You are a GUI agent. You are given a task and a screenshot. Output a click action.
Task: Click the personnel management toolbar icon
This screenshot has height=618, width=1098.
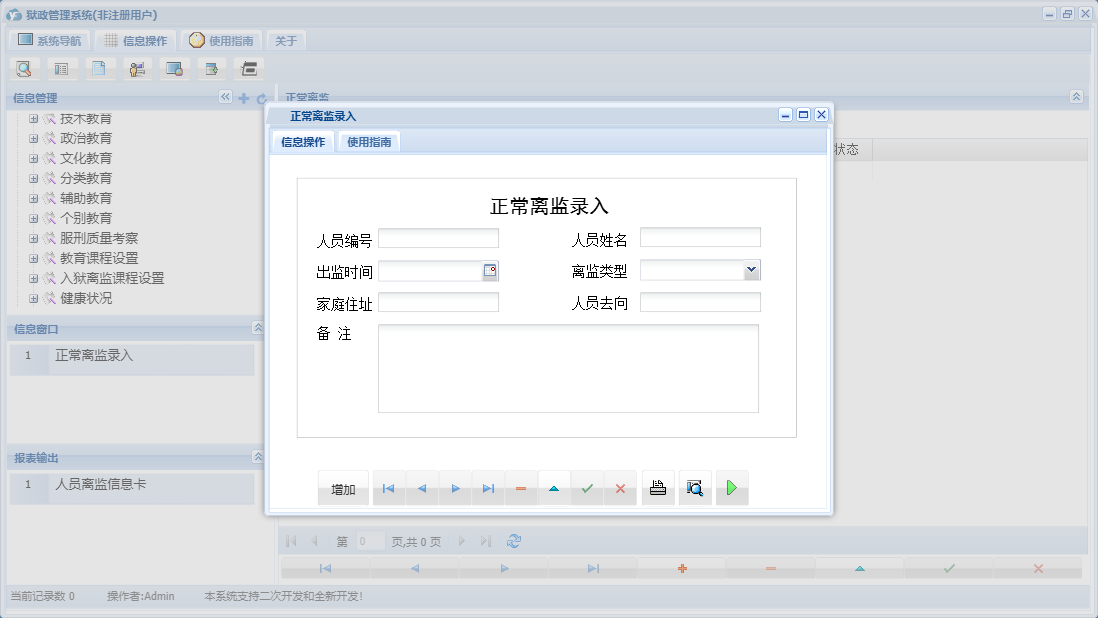tap(137, 68)
